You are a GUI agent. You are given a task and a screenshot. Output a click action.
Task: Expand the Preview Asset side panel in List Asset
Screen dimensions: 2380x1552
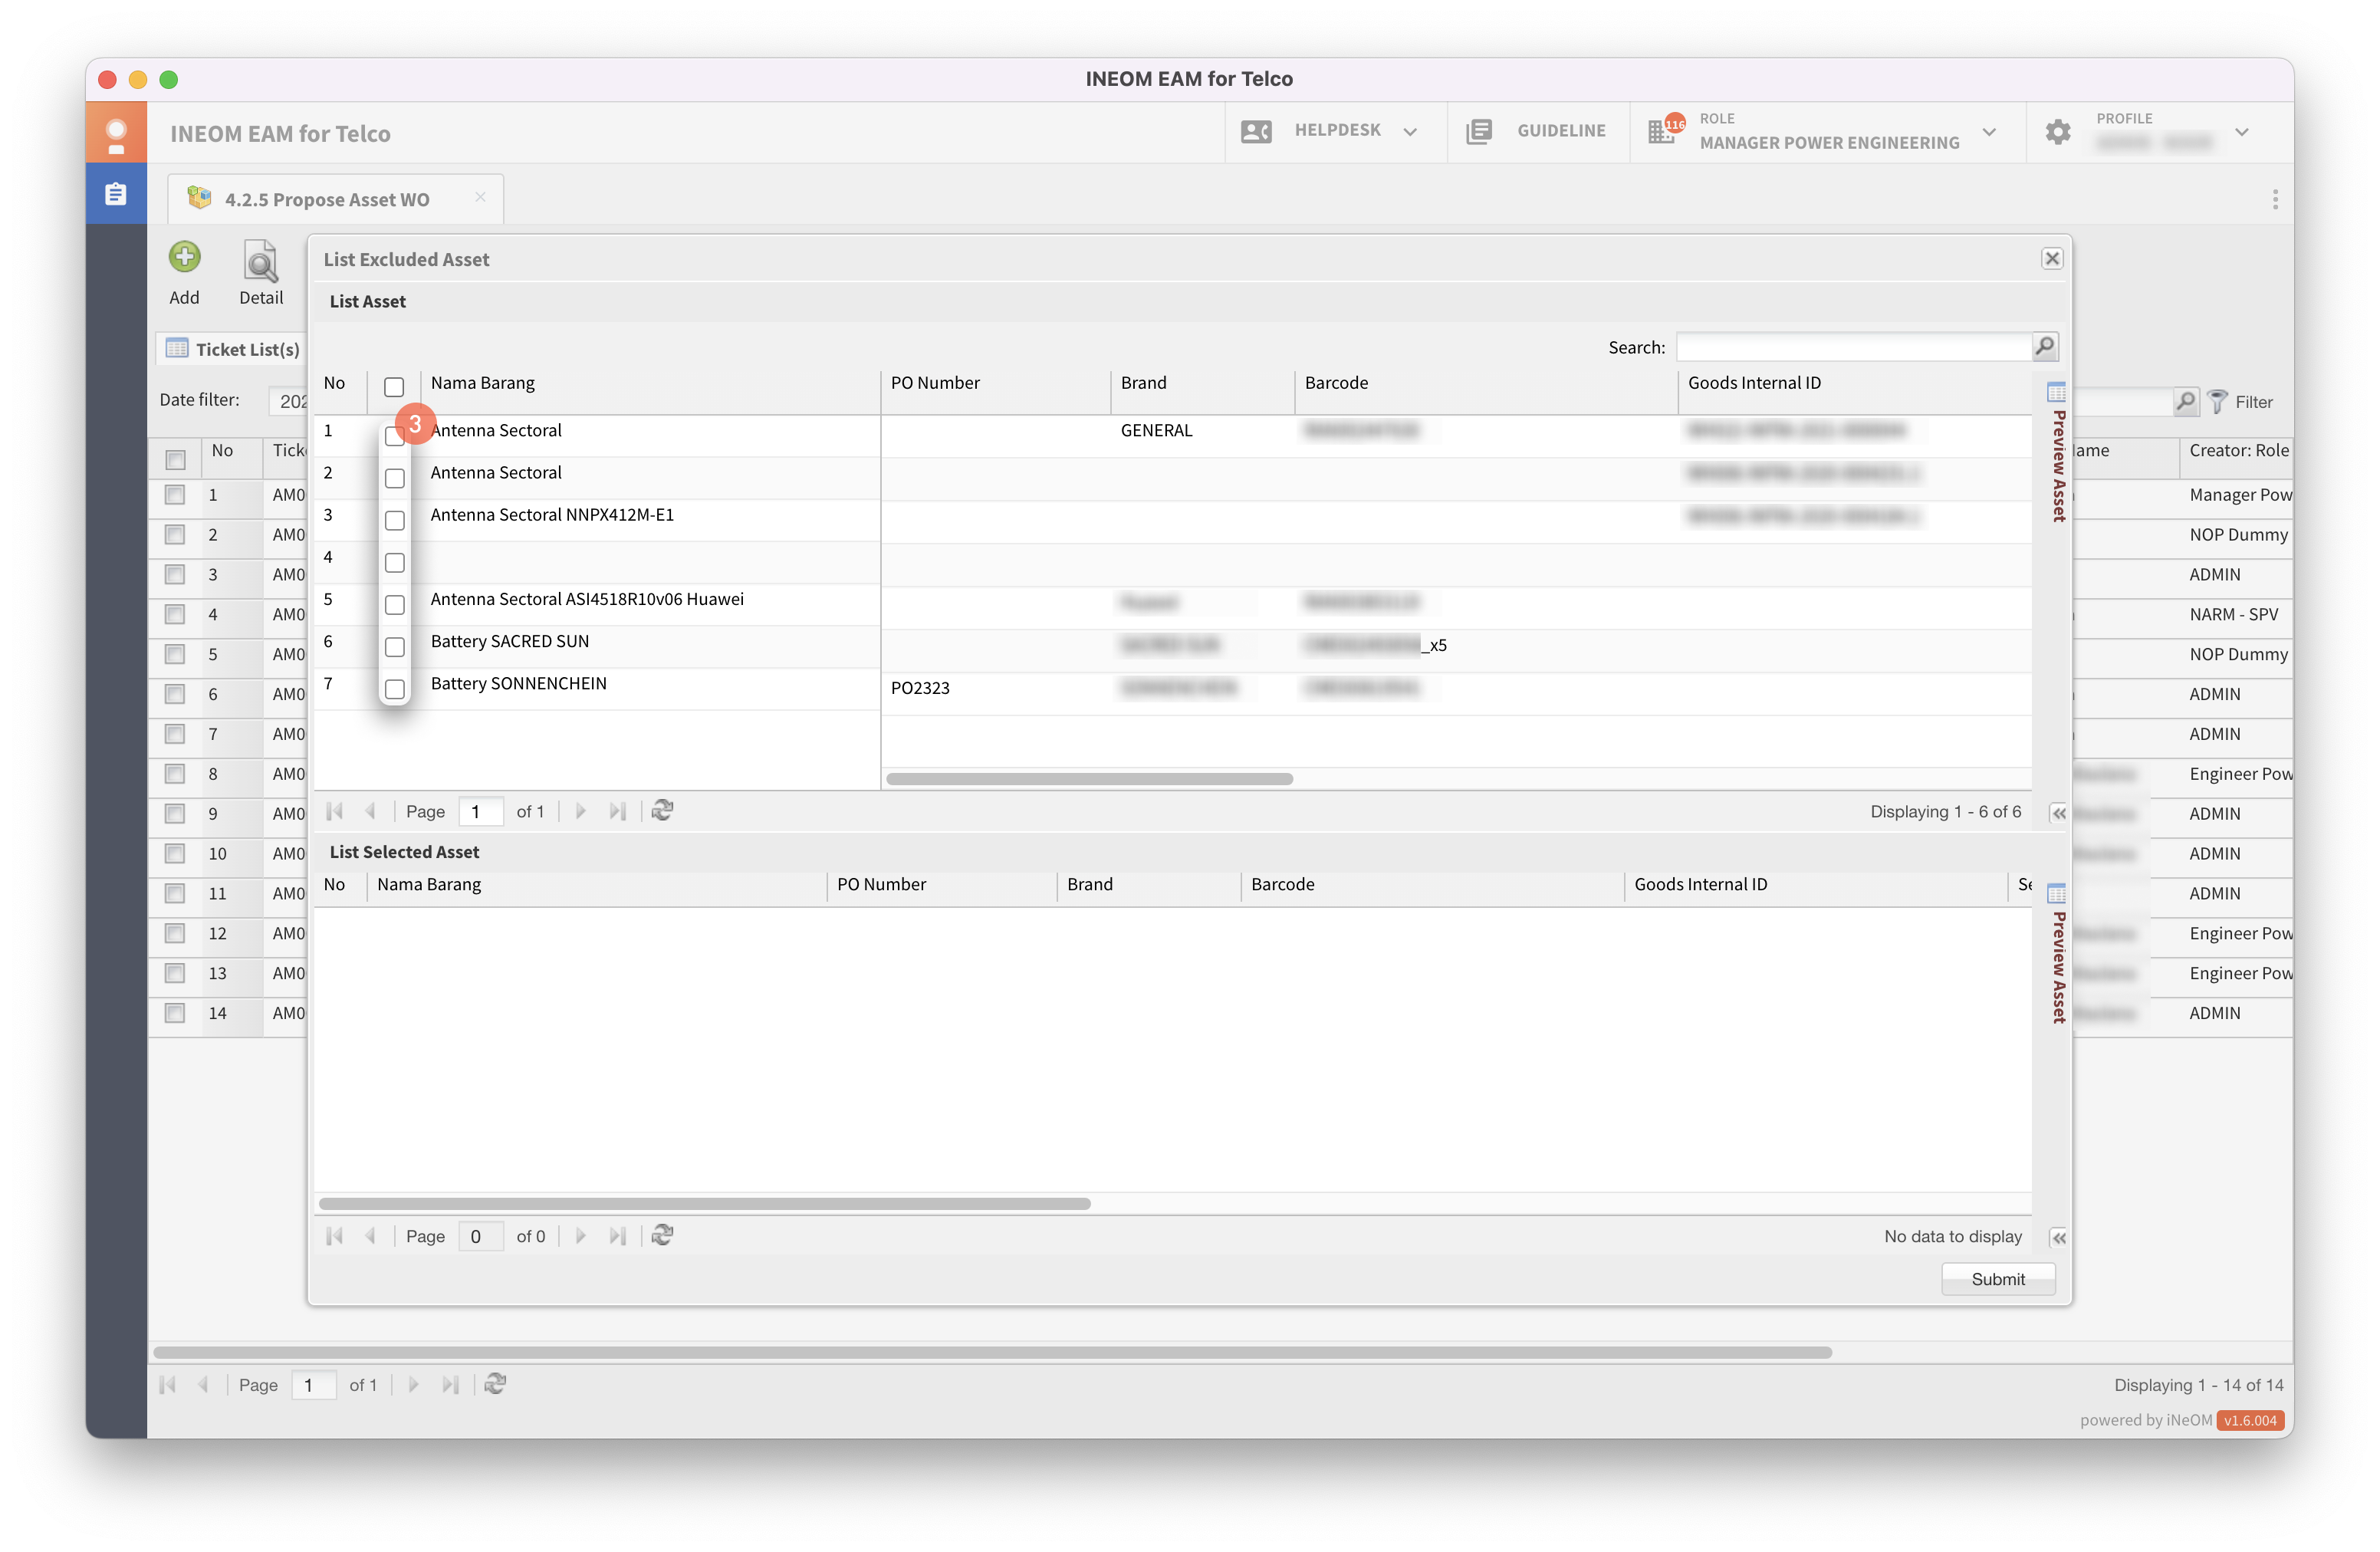click(2058, 466)
